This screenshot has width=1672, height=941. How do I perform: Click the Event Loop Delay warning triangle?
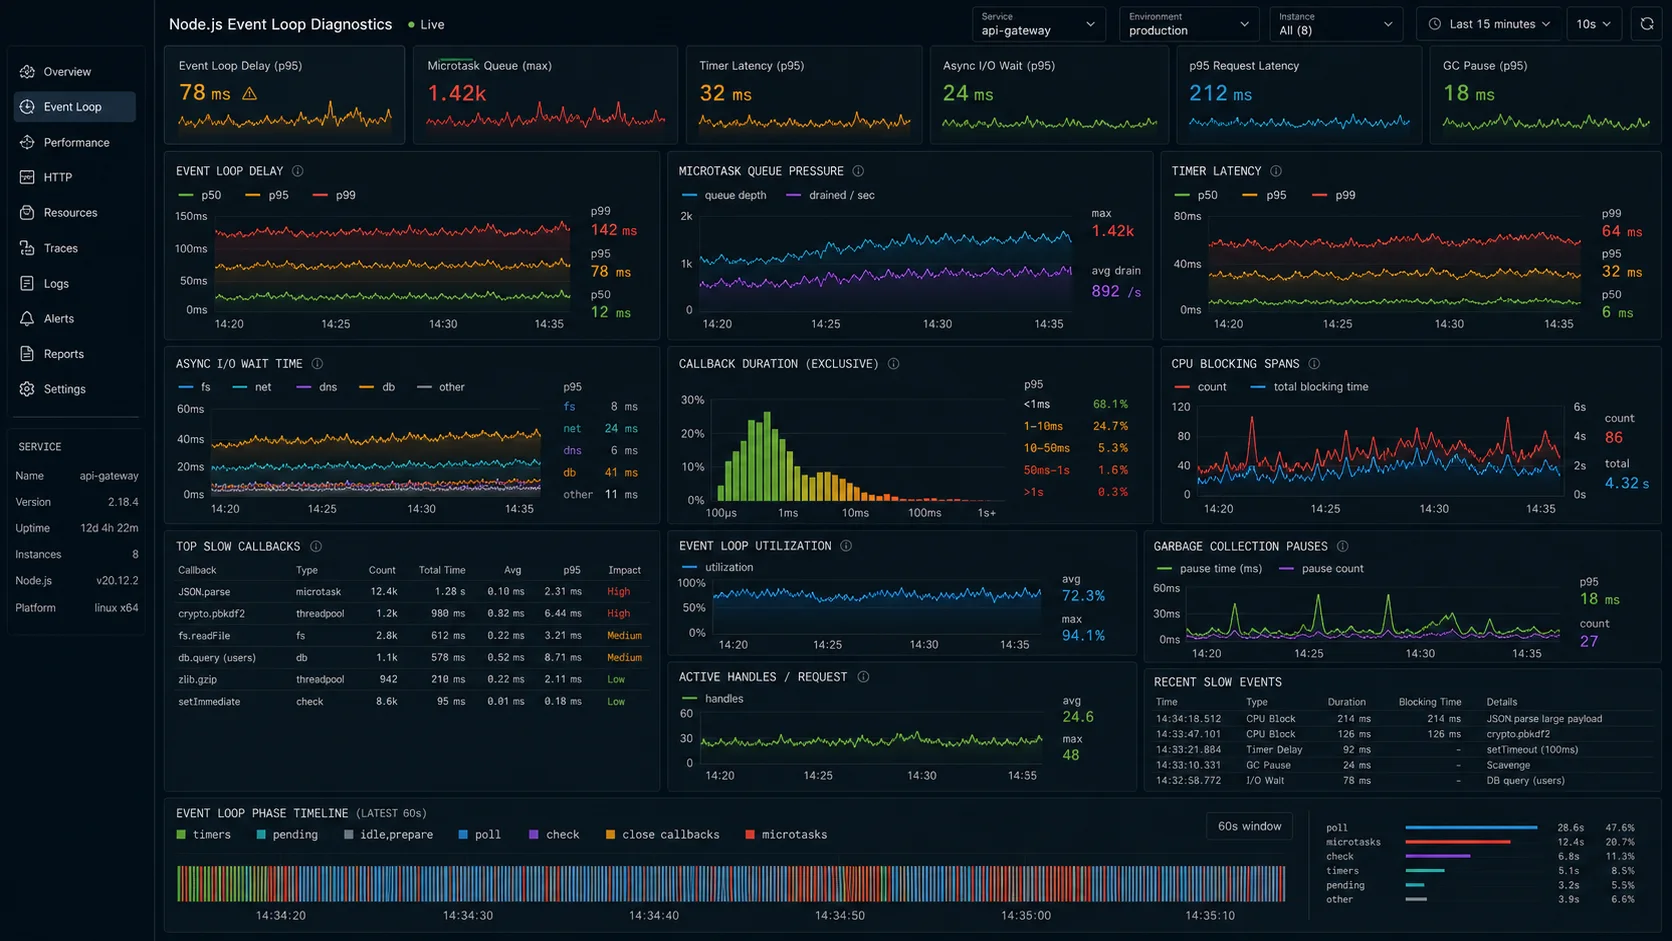250,94
